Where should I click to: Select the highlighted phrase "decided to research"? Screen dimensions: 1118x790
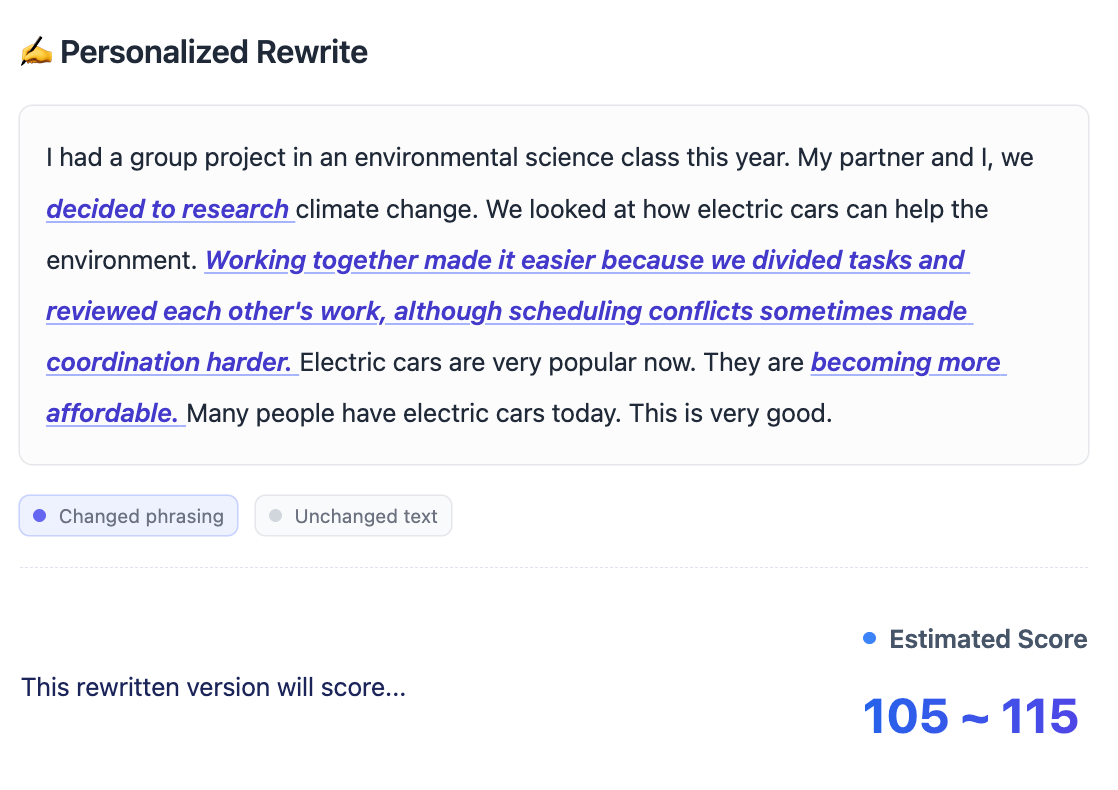click(x=168, y=209)
